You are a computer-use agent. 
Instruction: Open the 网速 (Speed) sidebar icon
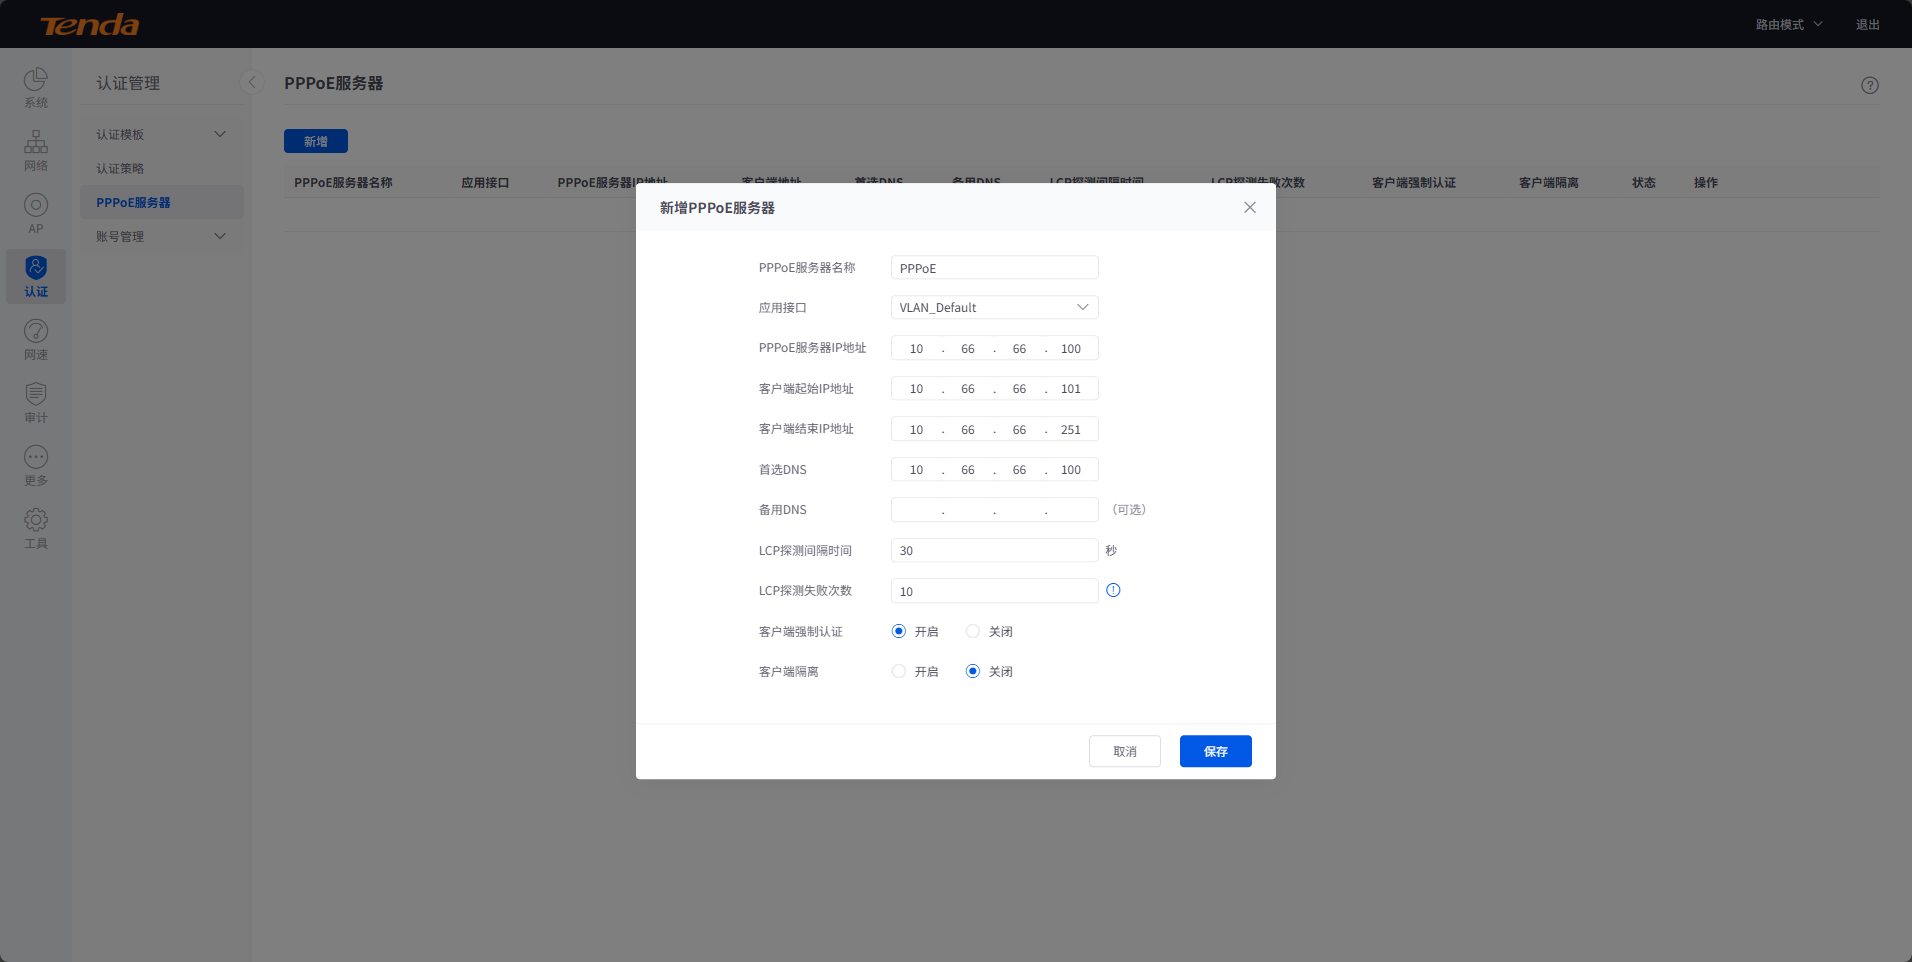tap(36, 339)
